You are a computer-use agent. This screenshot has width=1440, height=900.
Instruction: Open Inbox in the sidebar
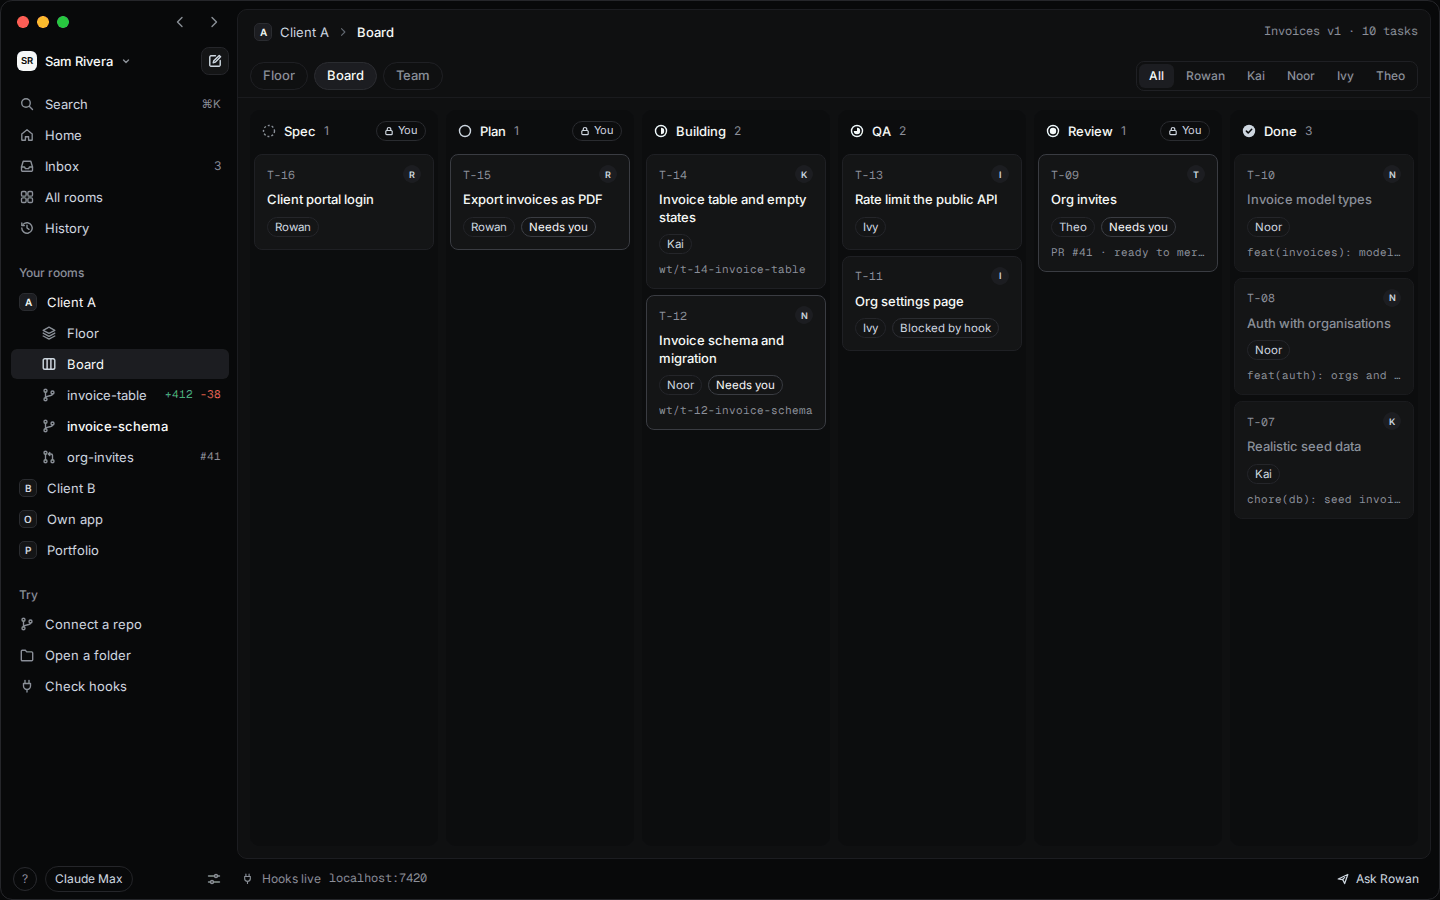pyautogui.click(x=120, y=166)
